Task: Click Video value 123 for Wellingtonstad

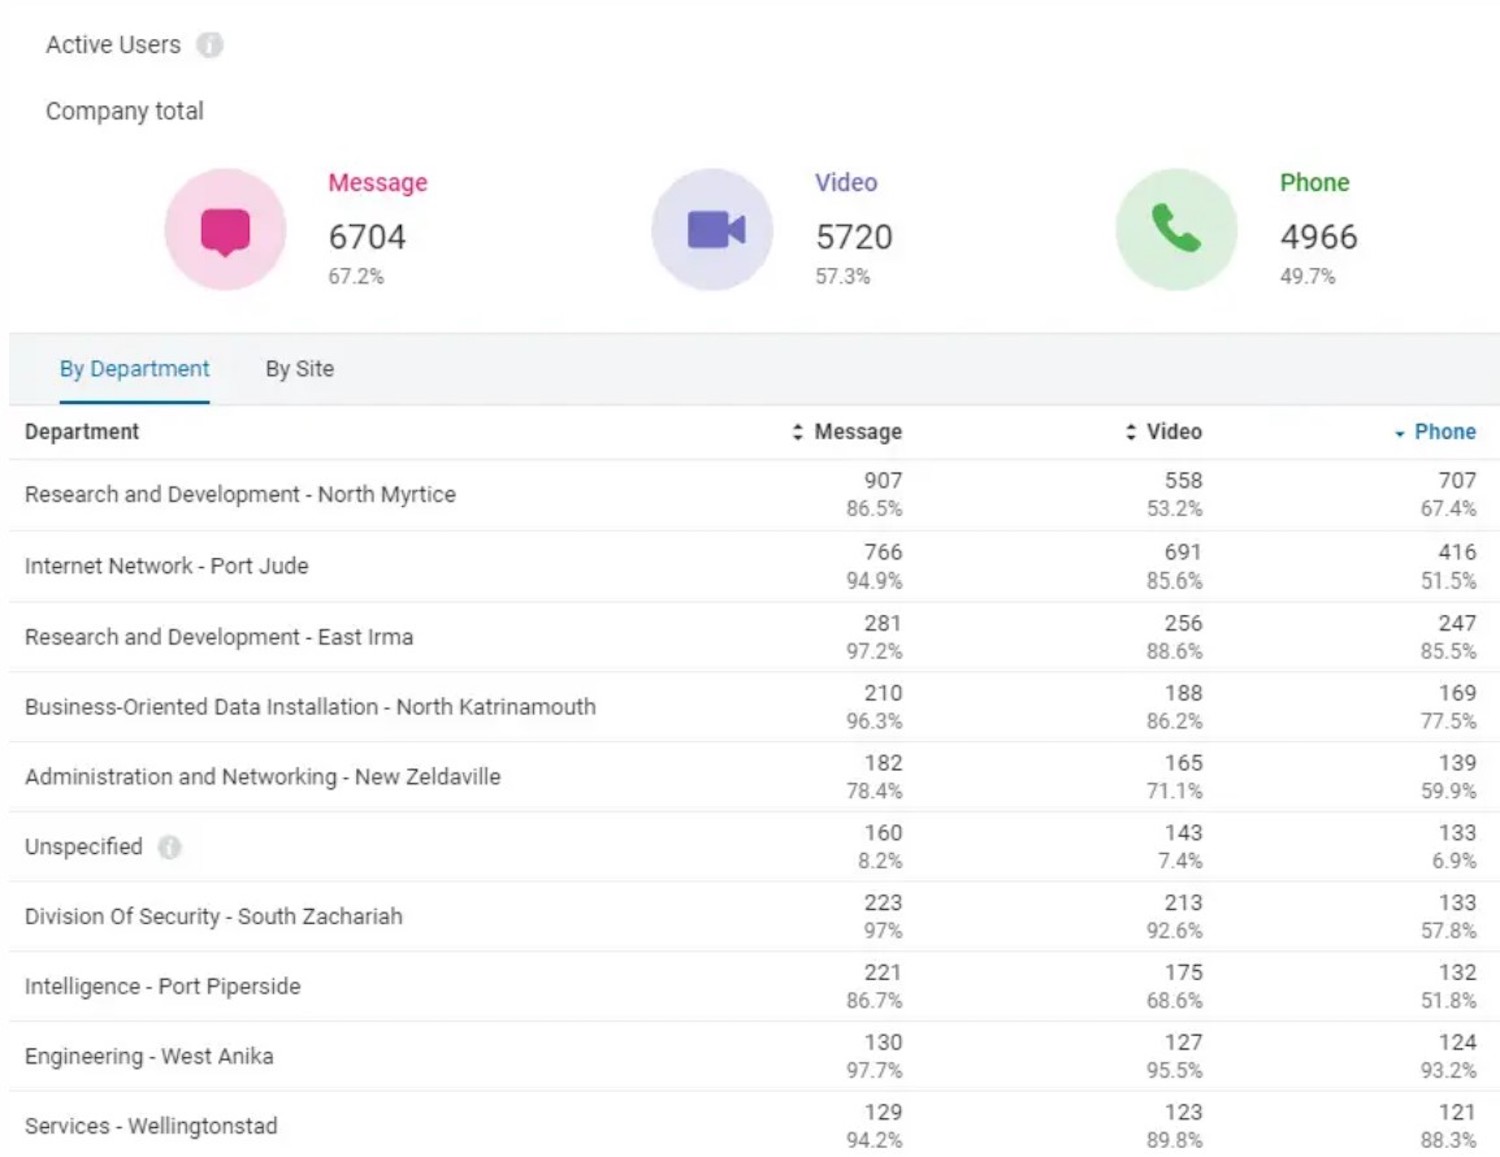Action: coord(1183,1113)
